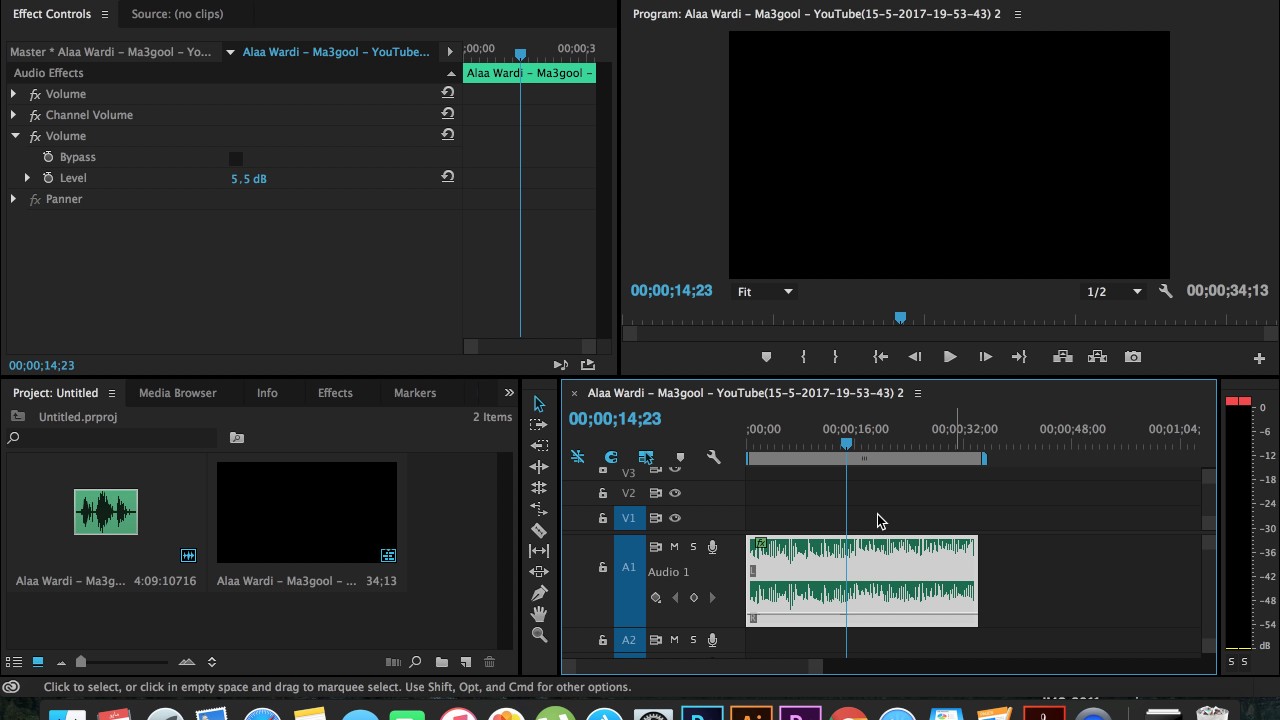Click the Lift button
This screenshot has height=720, width=1280.
click(1063, 357)
